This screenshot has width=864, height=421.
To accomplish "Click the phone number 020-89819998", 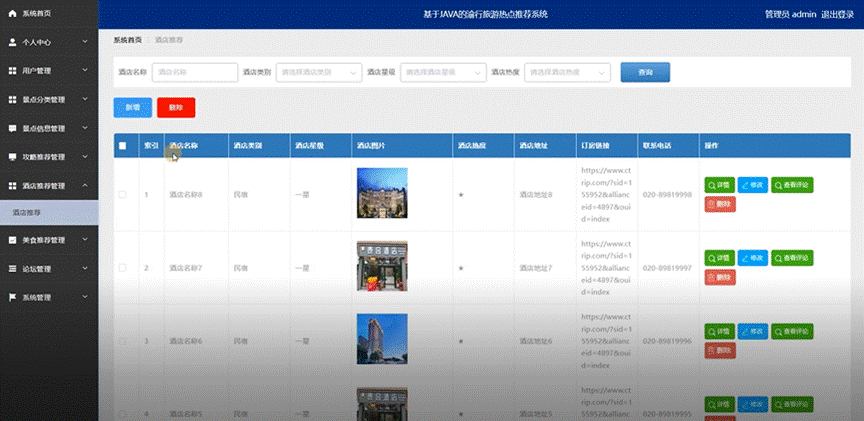I will tap(667, 195).
